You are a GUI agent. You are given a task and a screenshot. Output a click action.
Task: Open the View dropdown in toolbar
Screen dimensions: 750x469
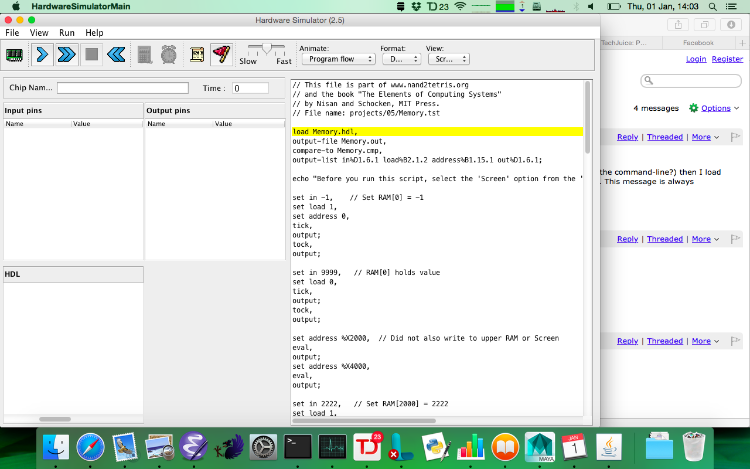pos(447,59)
